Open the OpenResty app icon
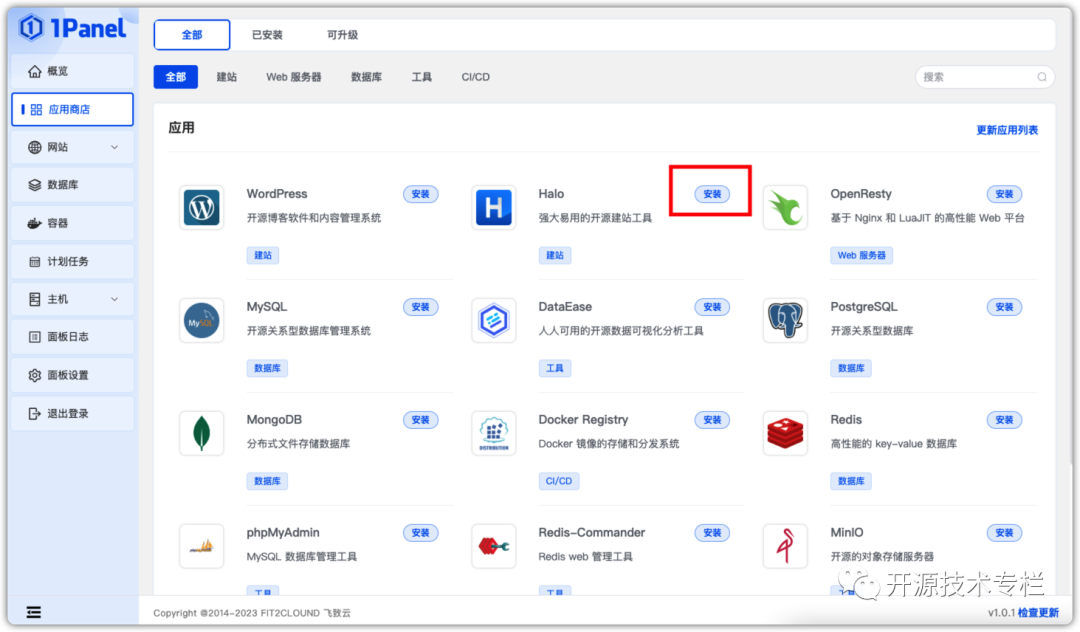The width and height of the screenshot is (1080, 632). point(785,207)
